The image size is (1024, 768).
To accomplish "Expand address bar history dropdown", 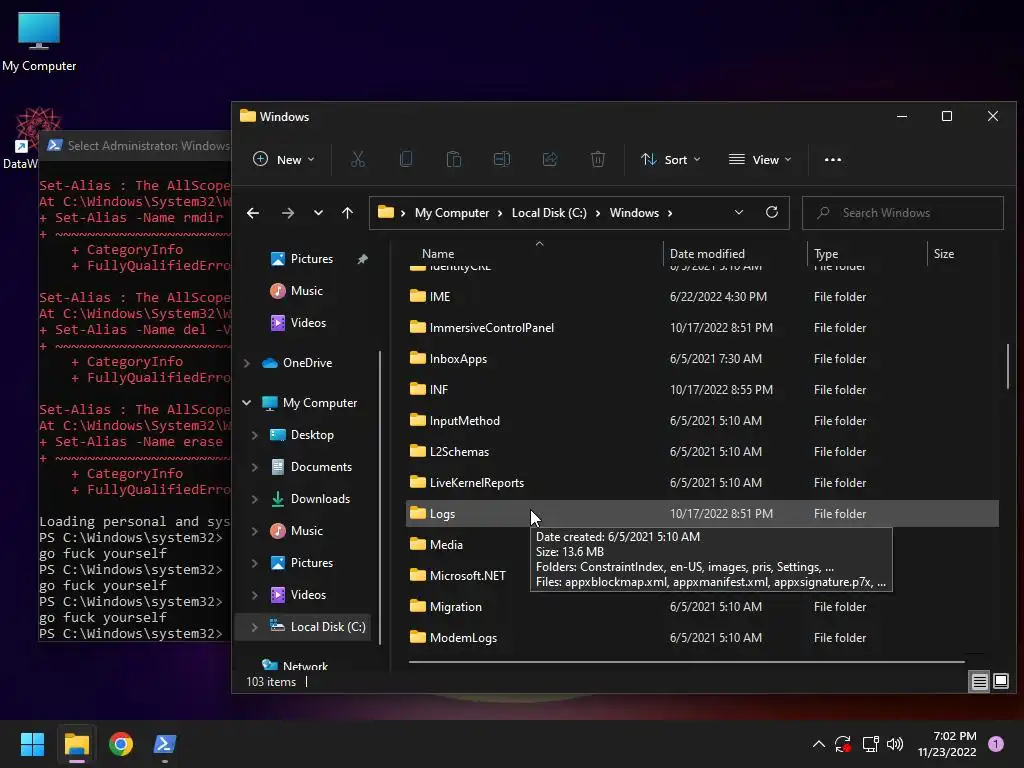I will 739,212.
